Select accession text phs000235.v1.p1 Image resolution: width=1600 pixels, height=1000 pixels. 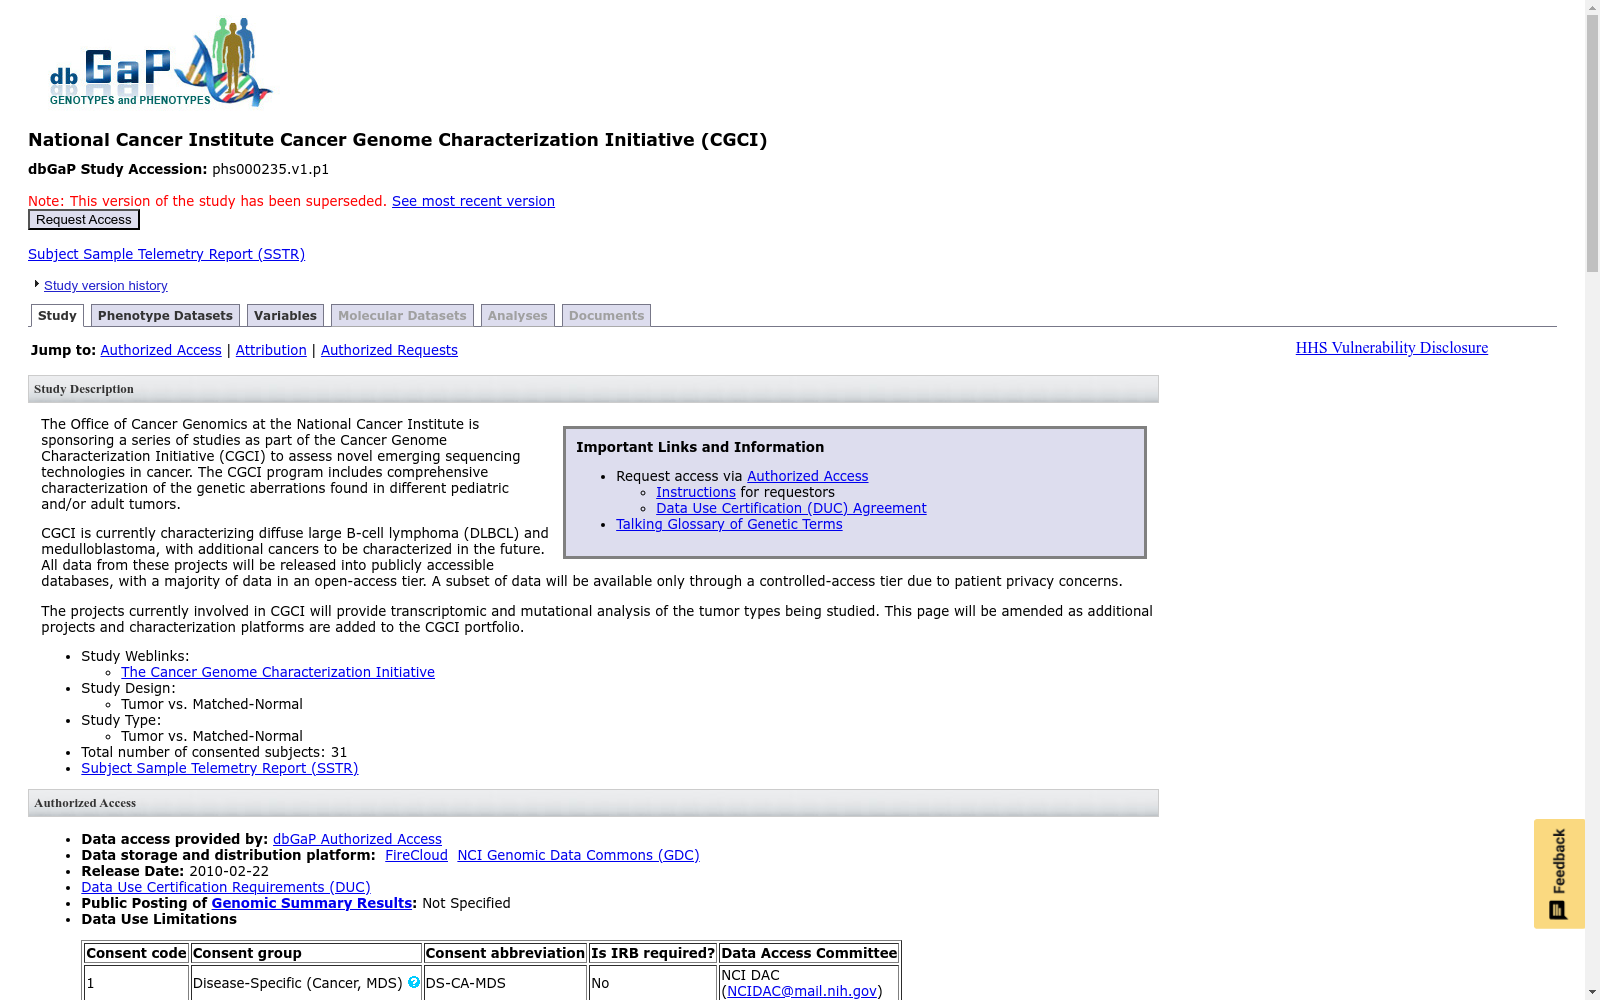[x=270, y=169]
